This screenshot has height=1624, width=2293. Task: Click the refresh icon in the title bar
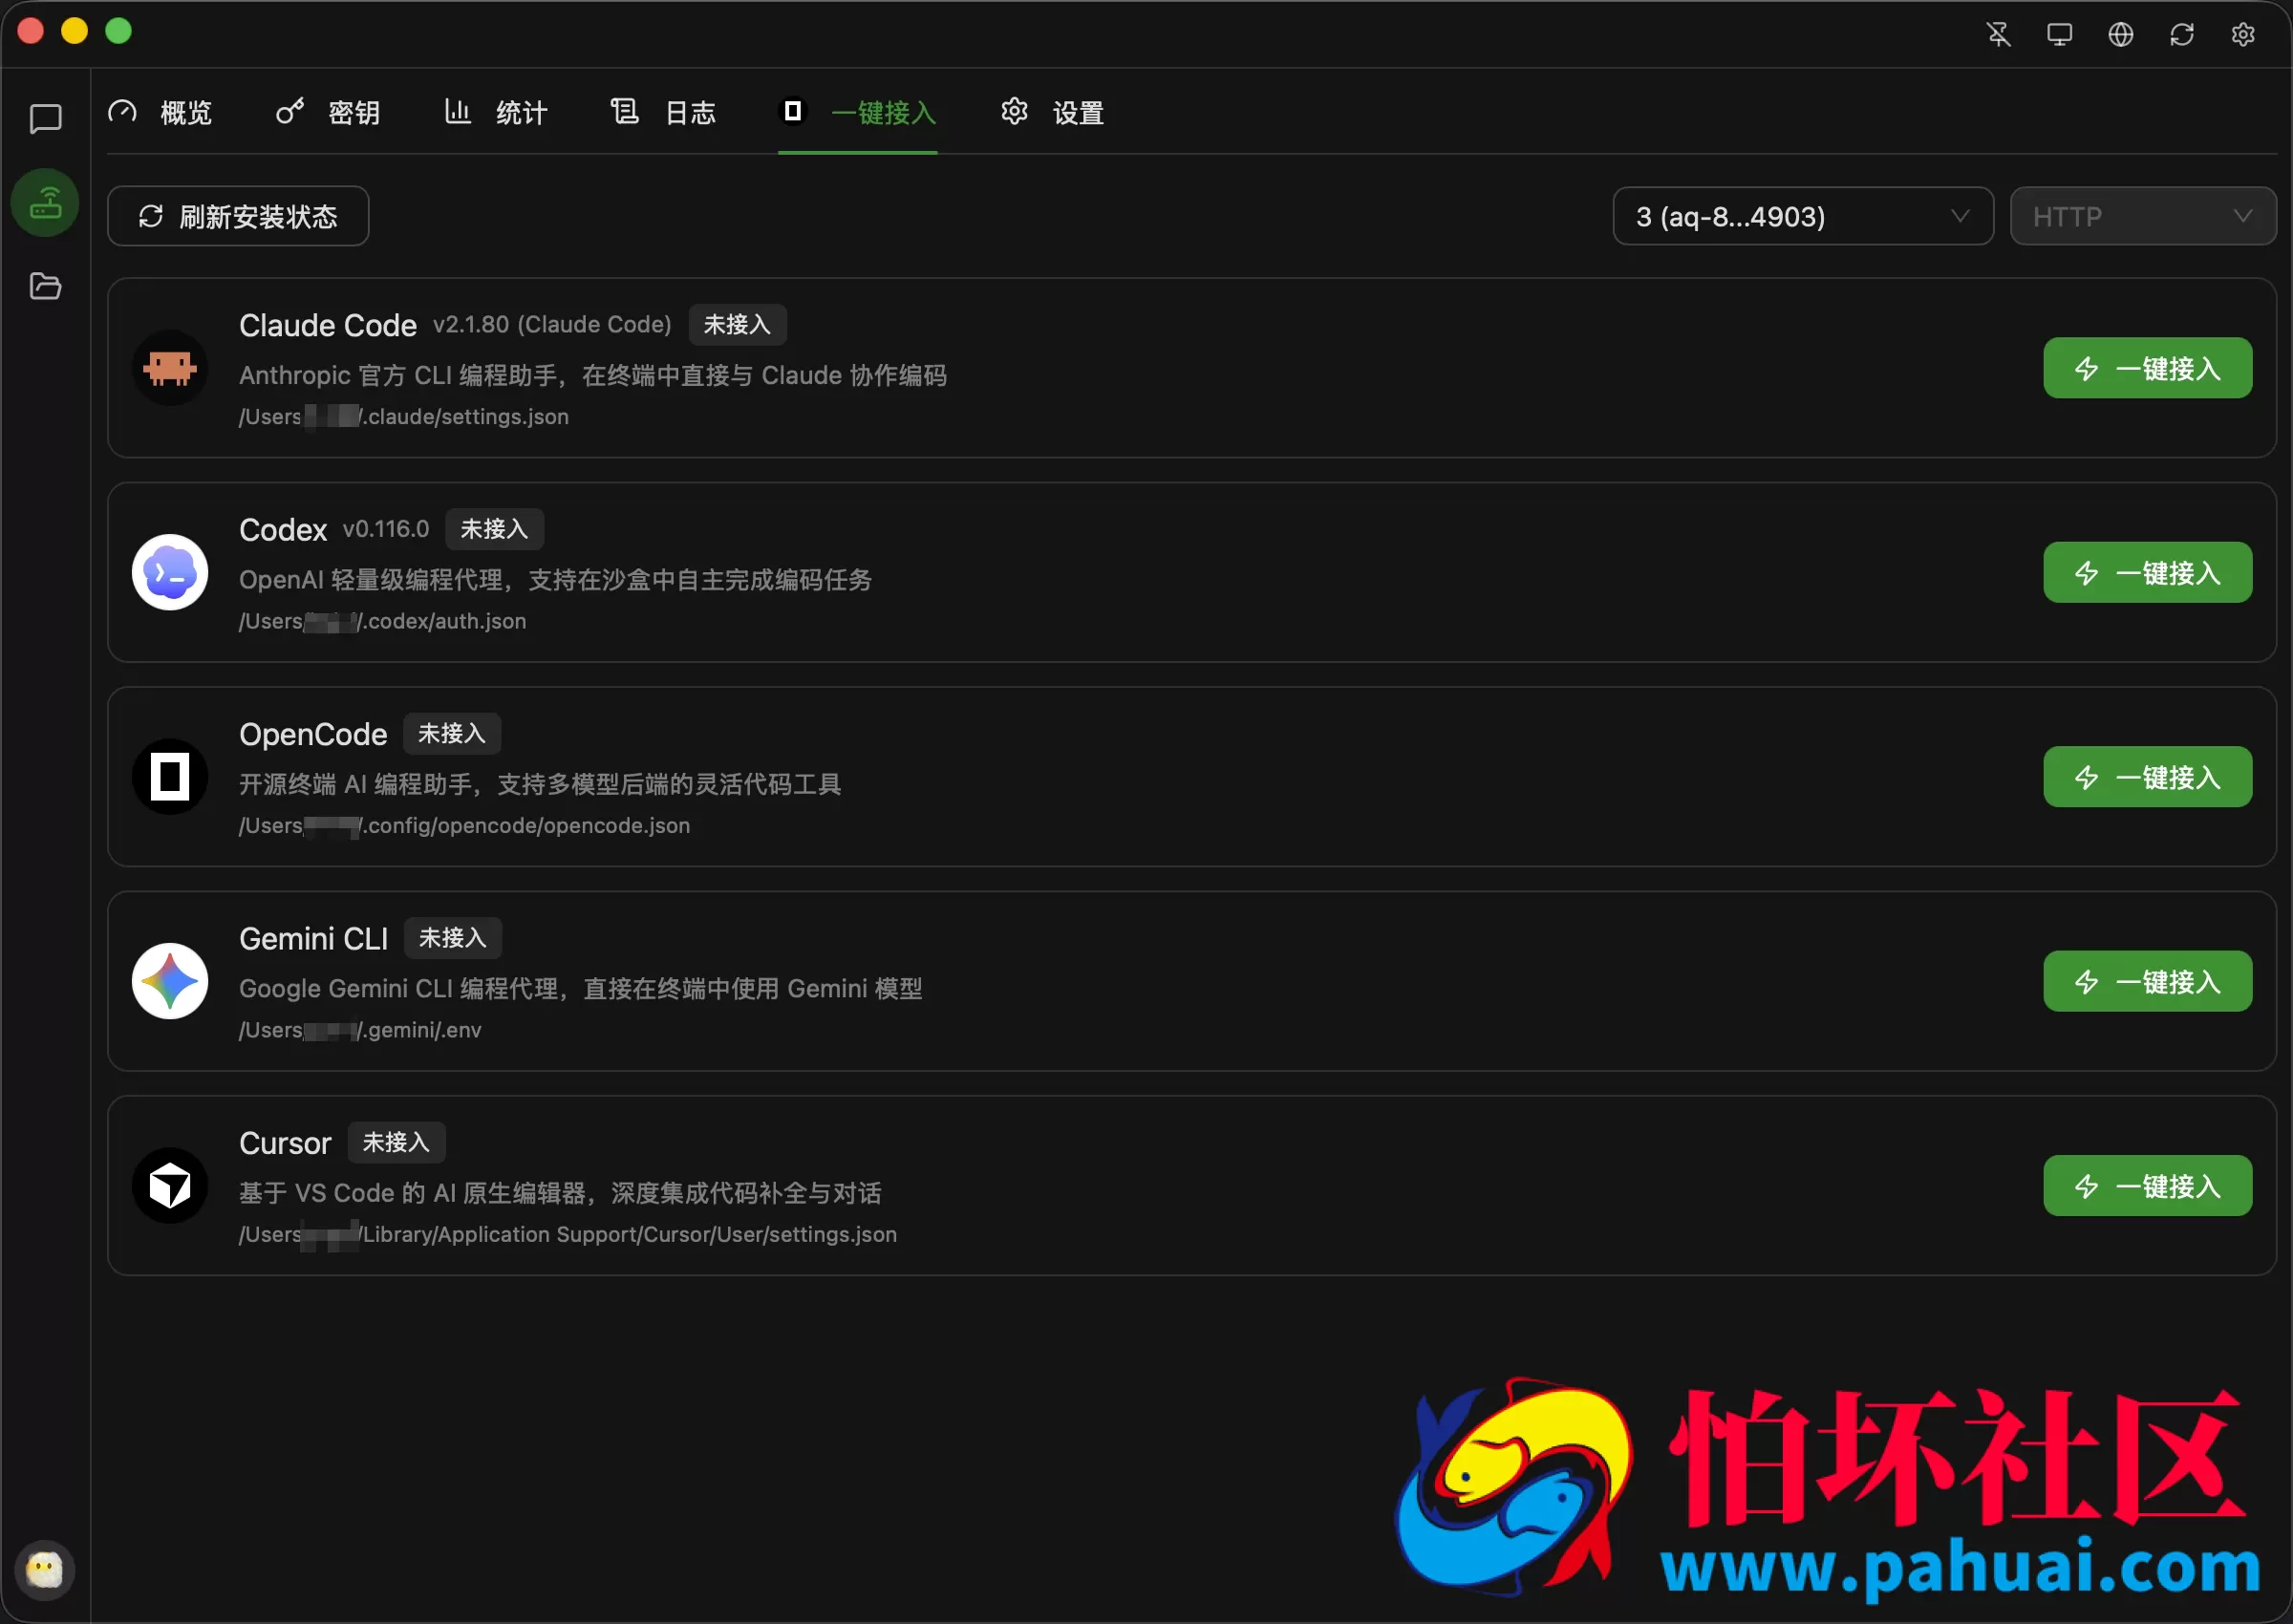(x=2182, y=33)
